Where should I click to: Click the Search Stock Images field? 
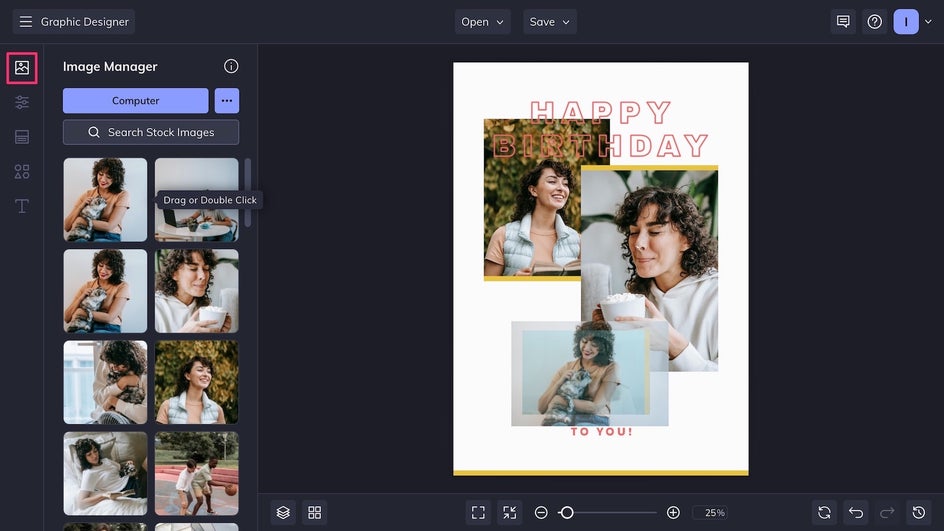pos(151,132)
